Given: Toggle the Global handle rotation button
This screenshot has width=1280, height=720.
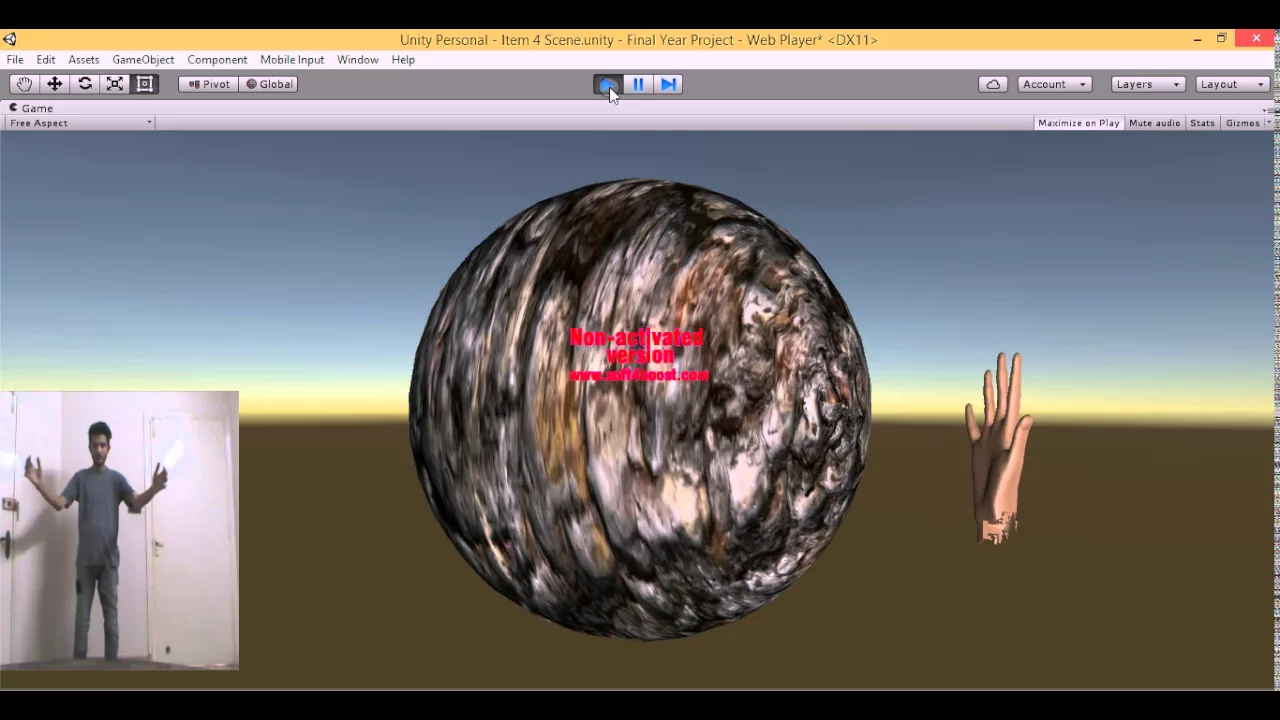Looking at the screenshot, I should pyautogui.click(x=269, y=84).
